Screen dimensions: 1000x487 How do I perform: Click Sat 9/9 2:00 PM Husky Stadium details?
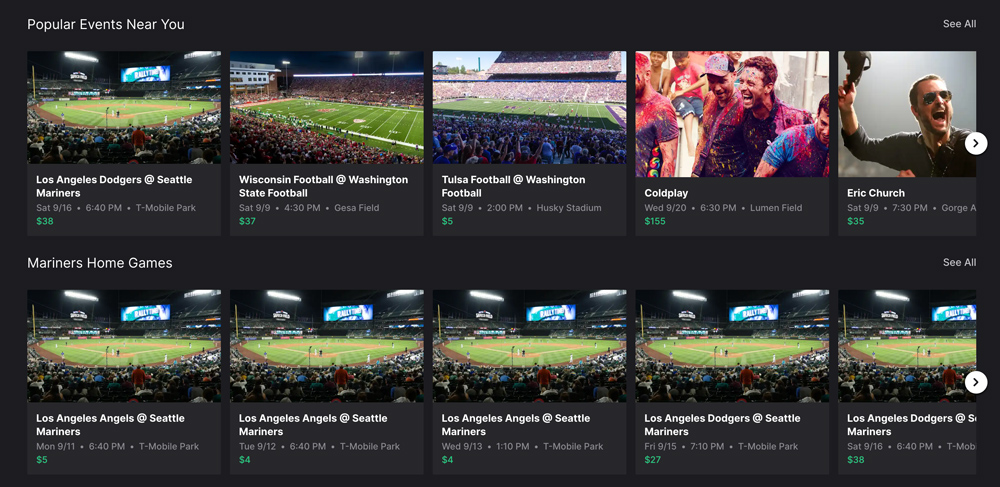point(522,208)
